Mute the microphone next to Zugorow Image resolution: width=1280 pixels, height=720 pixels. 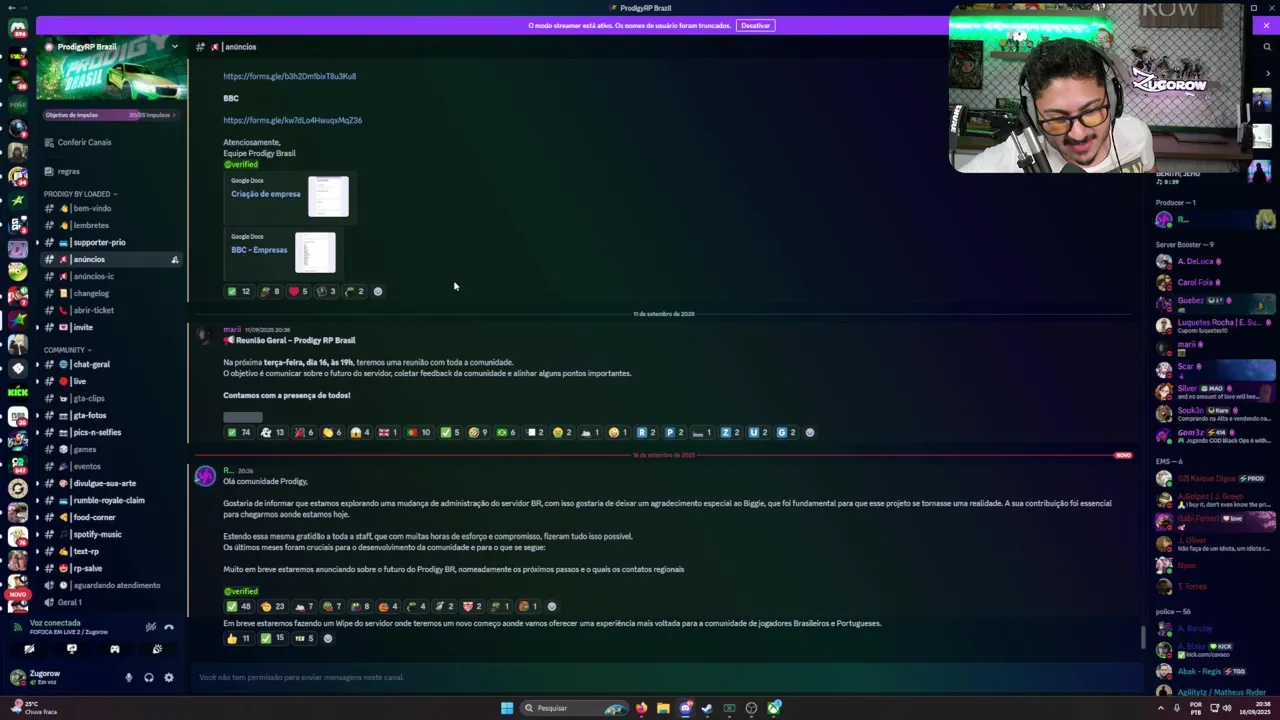pos(128,678)
